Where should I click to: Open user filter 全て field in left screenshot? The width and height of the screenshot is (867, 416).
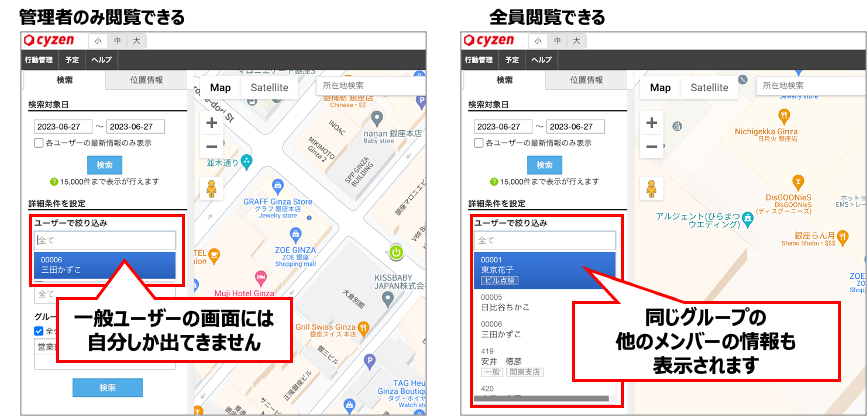pos(105,241)
